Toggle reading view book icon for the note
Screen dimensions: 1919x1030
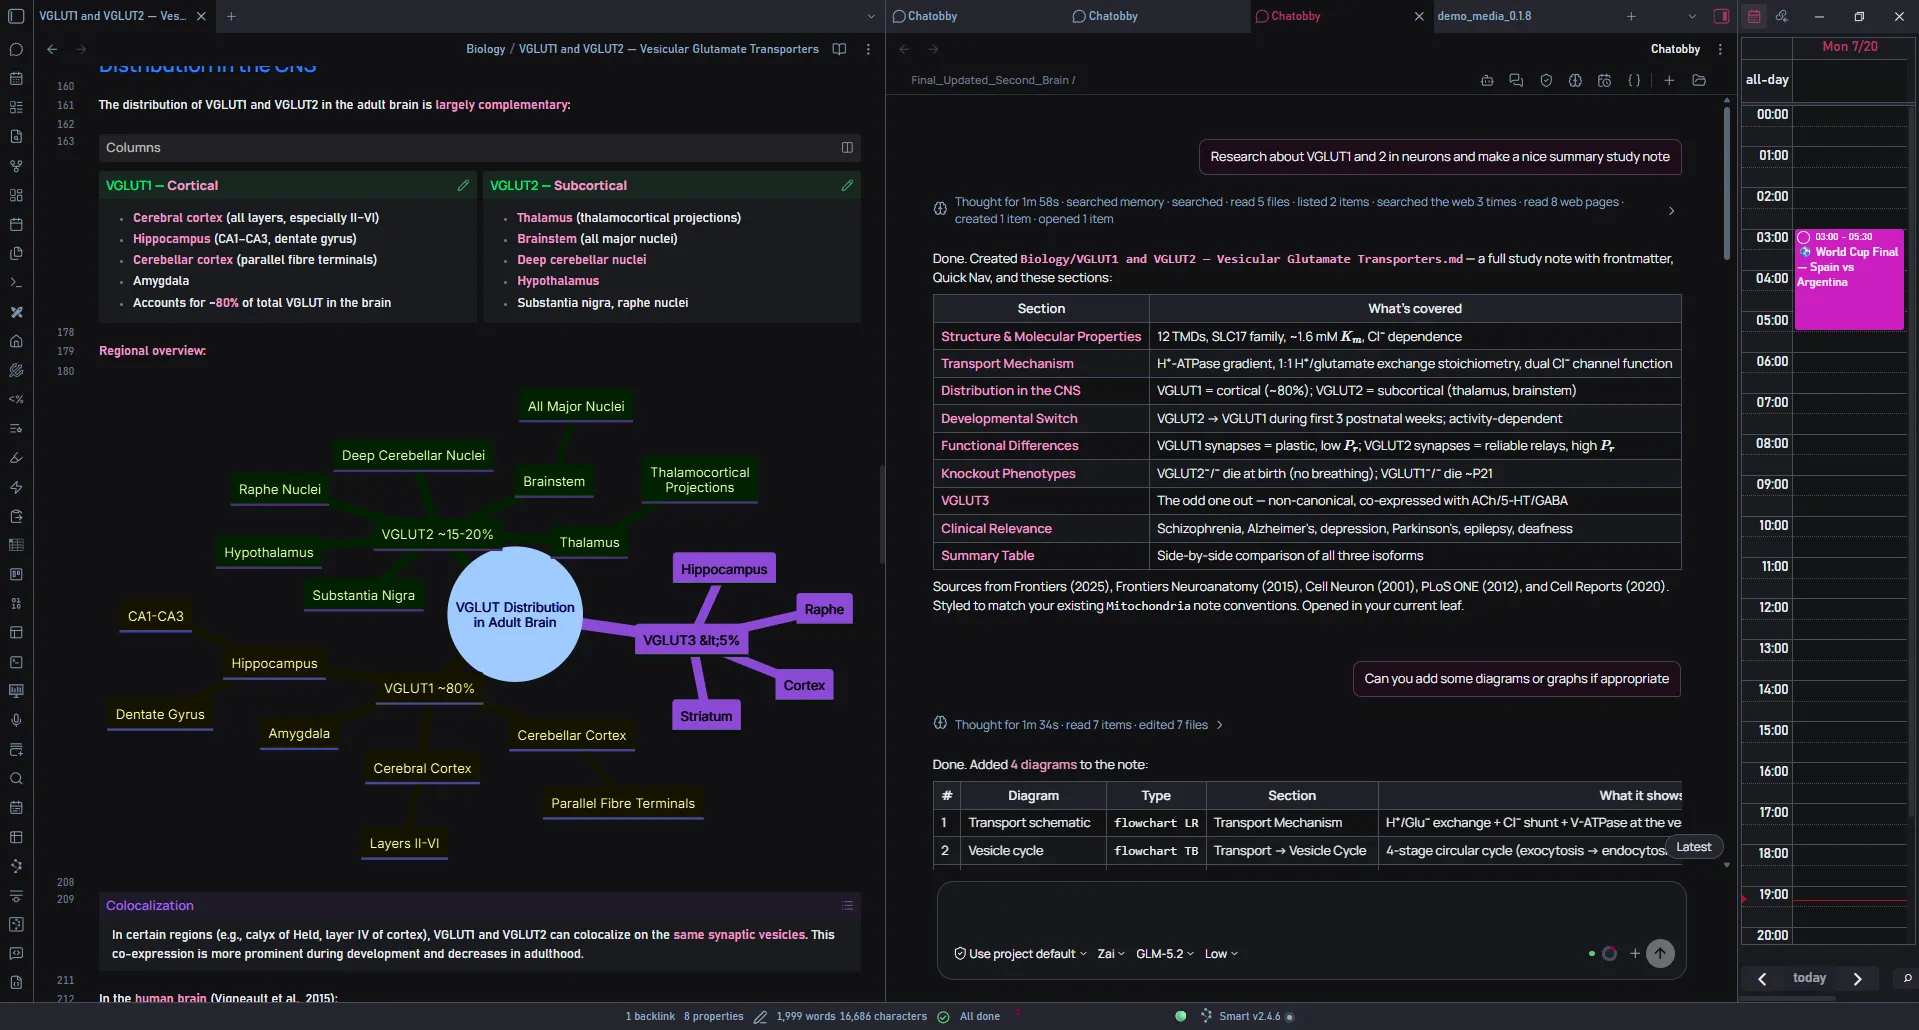pyautogui.click(x=840, y=49)
